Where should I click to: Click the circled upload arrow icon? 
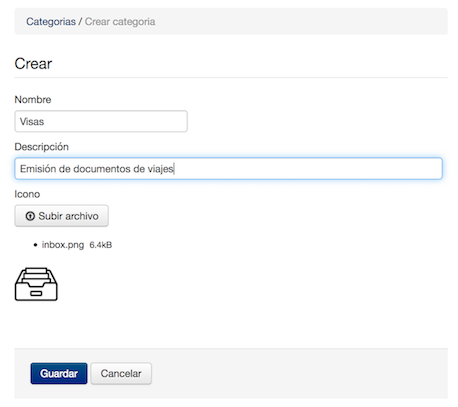[30, 216]
